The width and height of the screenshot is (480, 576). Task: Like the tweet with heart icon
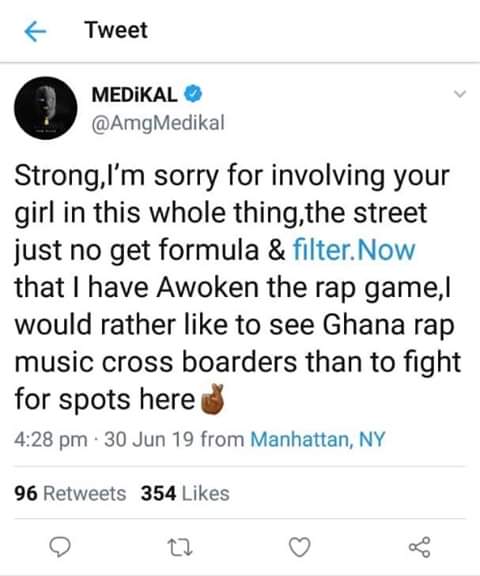coord(300,547)
